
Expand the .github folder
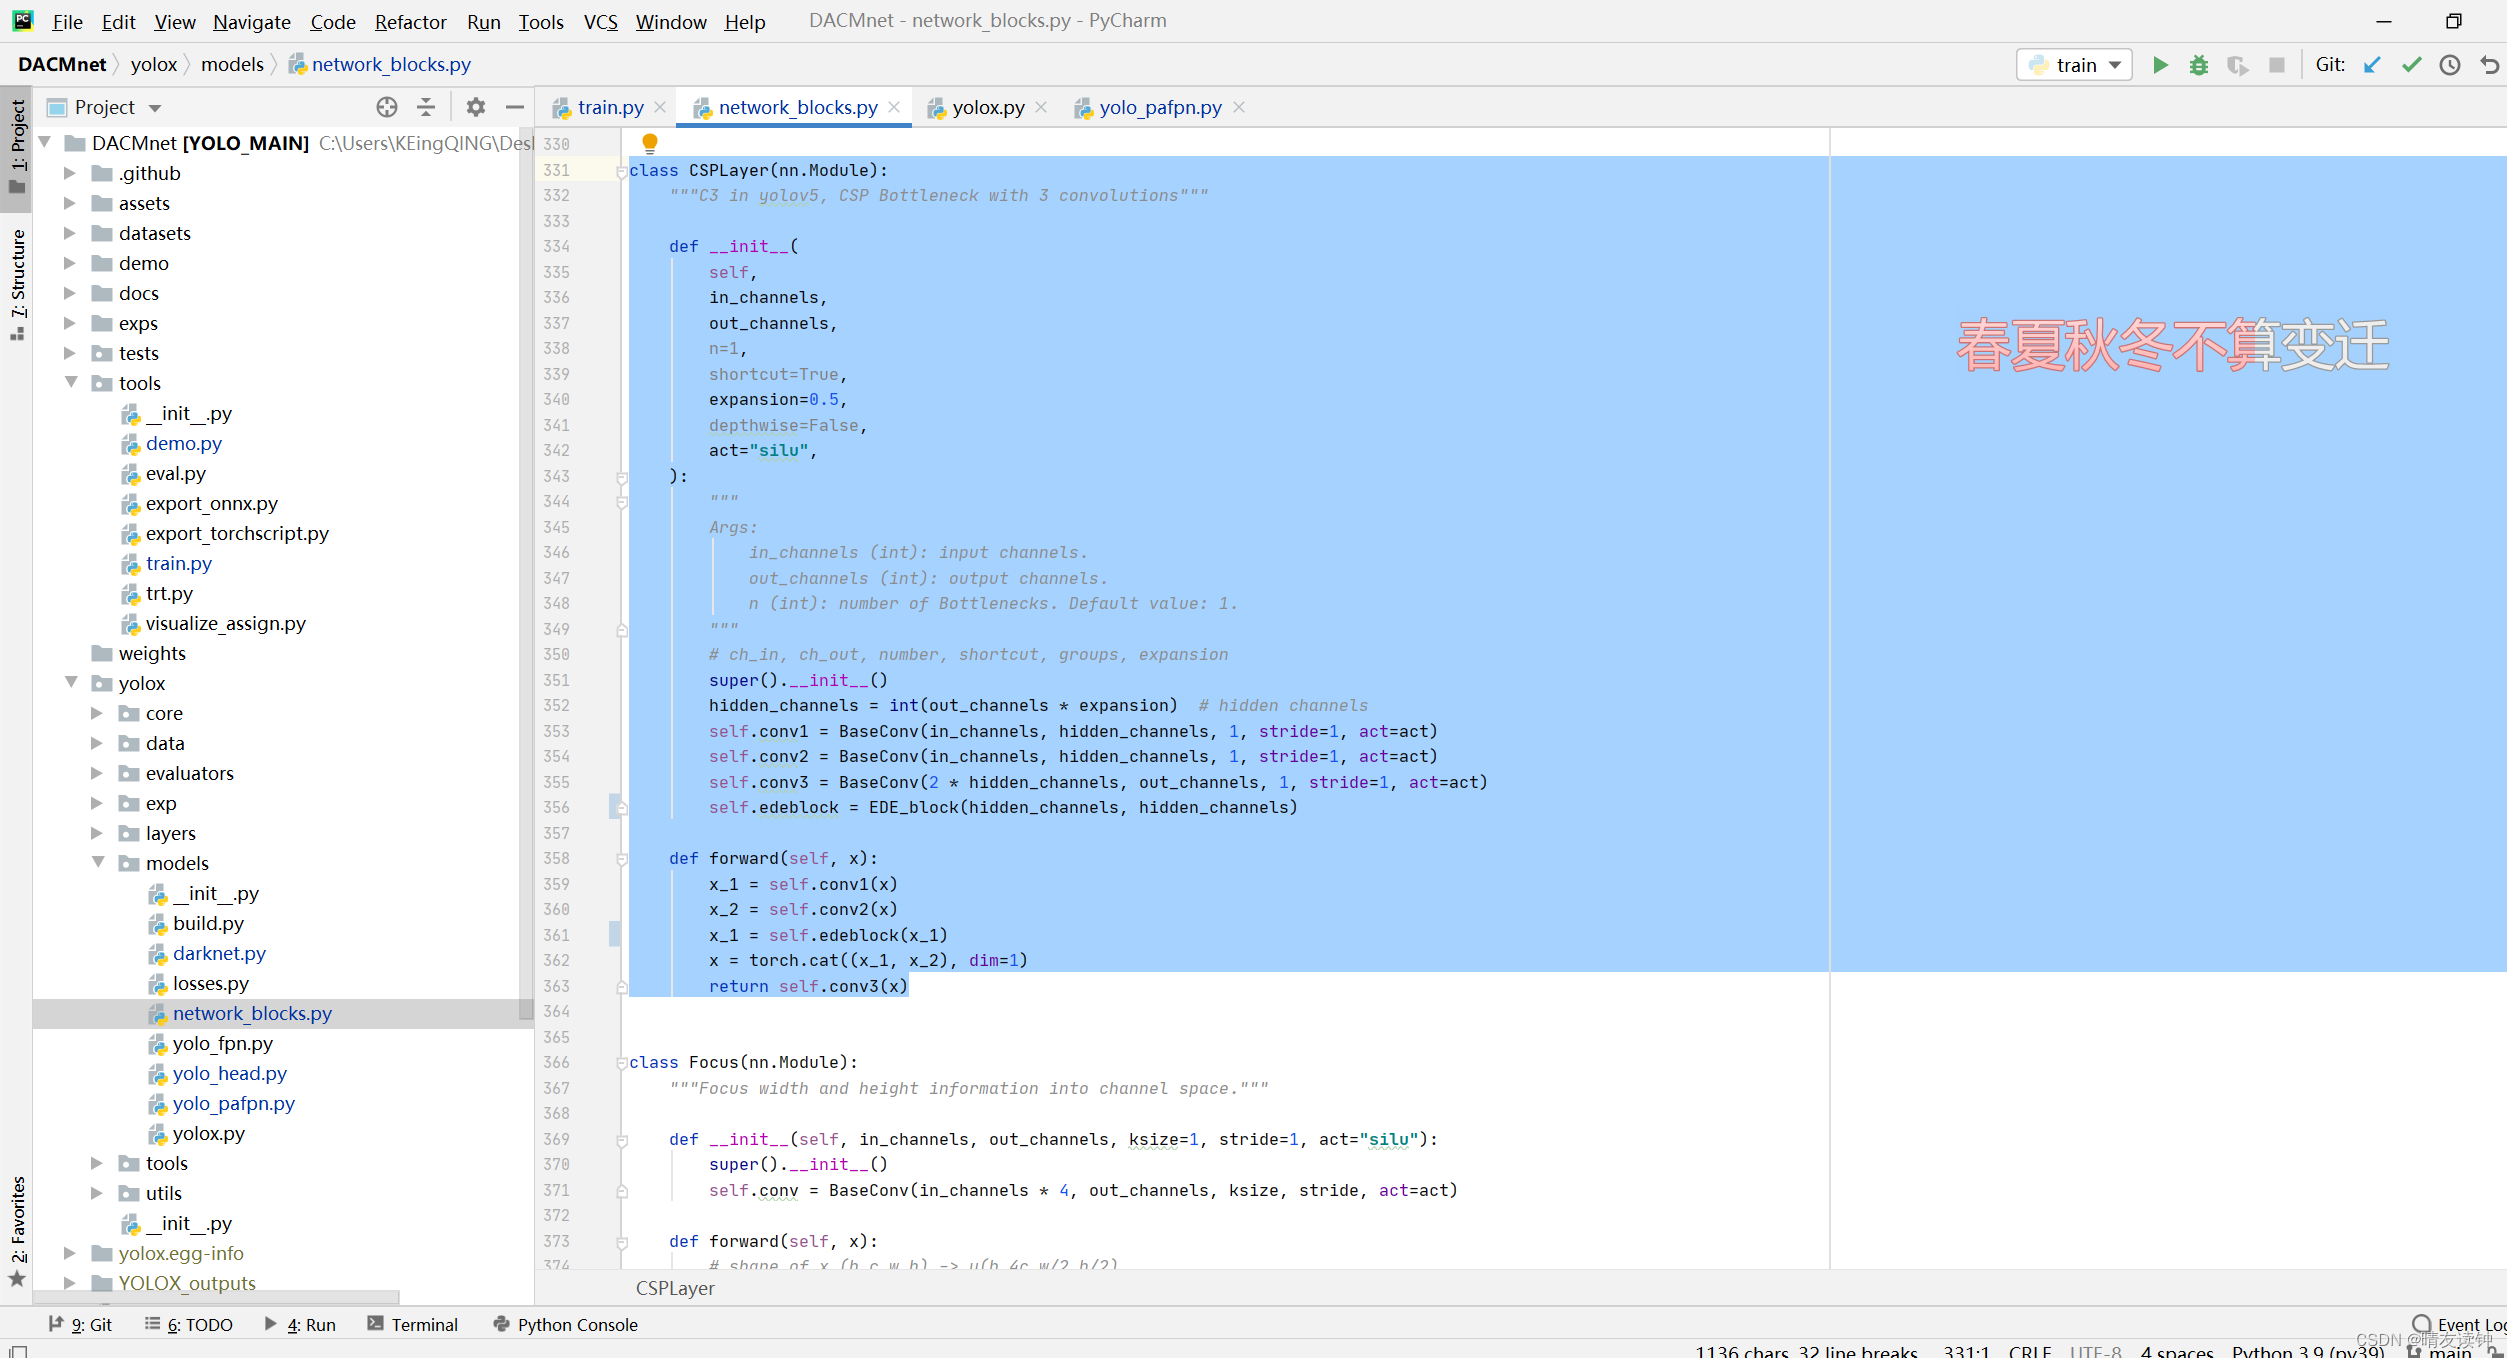[x=70, y=173]
